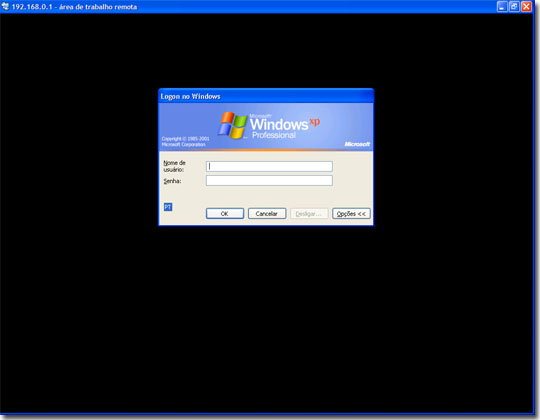Click the Cancelar button
The image size is (540, 420).
[x=267, y=213]
